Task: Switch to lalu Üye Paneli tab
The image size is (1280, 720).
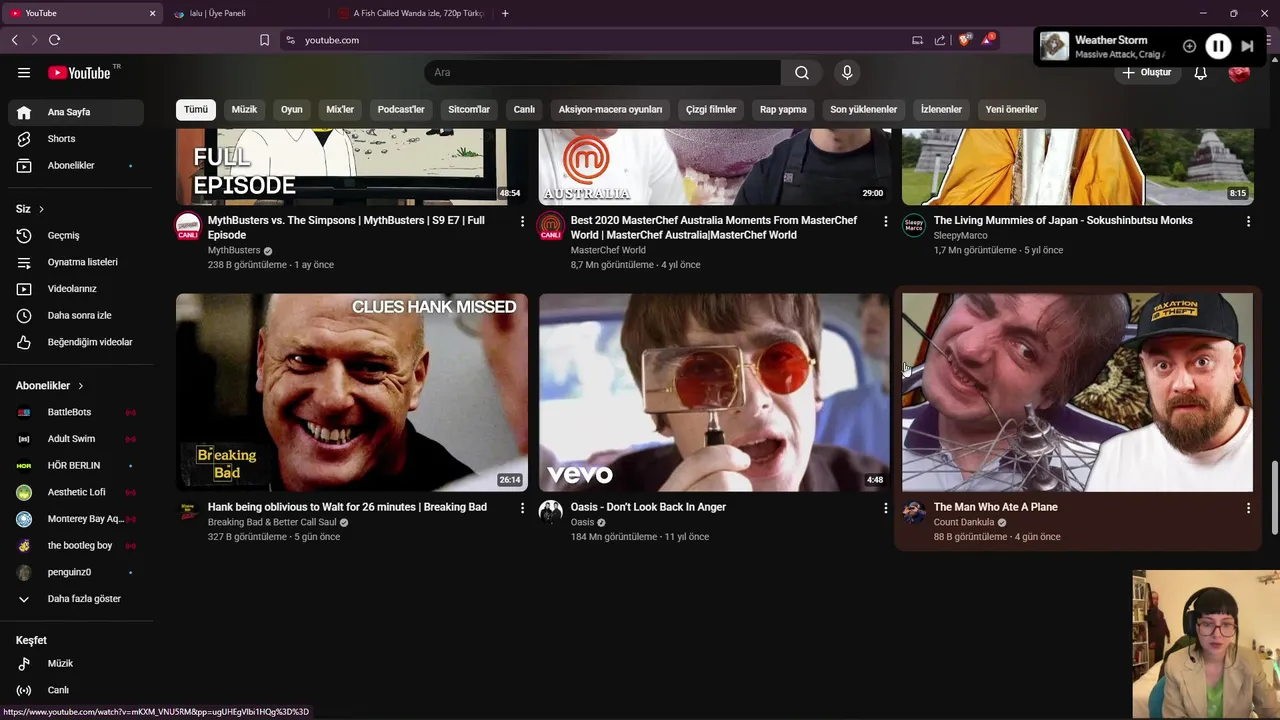Action: tap(247, 13)
